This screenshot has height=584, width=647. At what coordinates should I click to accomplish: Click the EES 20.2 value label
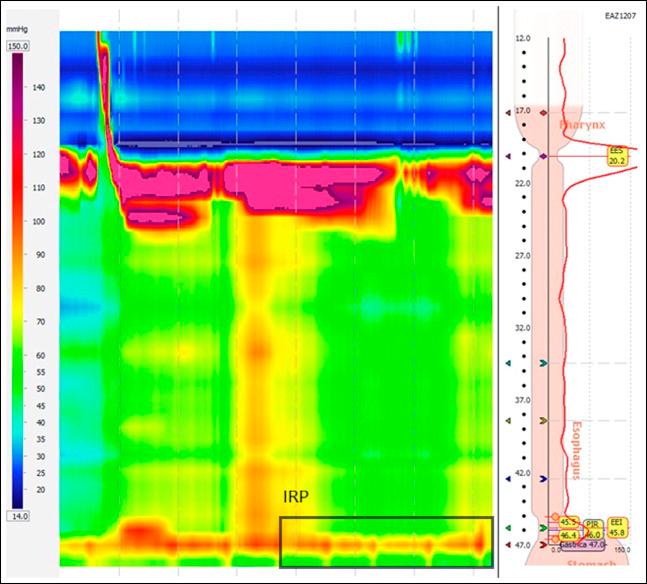[x=617, y=155]
